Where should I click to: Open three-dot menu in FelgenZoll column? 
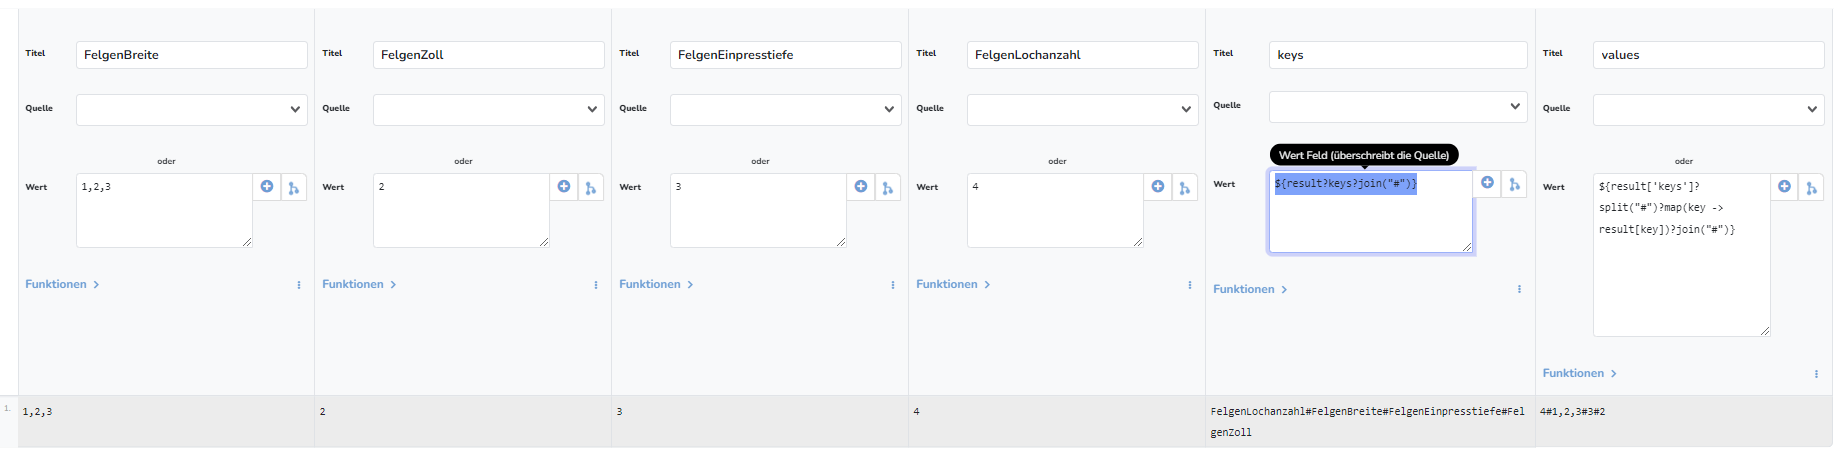click(596, 285)
